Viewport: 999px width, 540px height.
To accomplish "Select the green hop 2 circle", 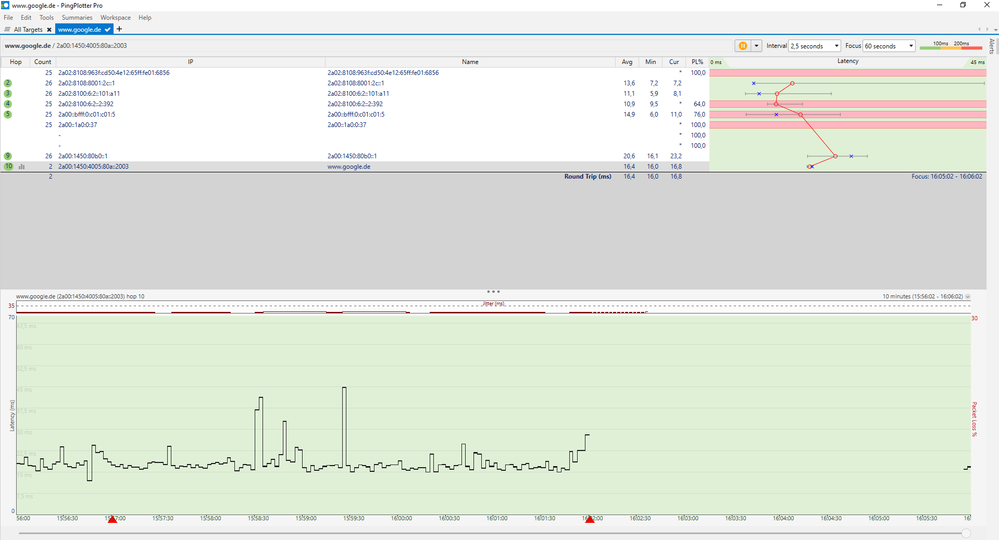I will [8, 83].
